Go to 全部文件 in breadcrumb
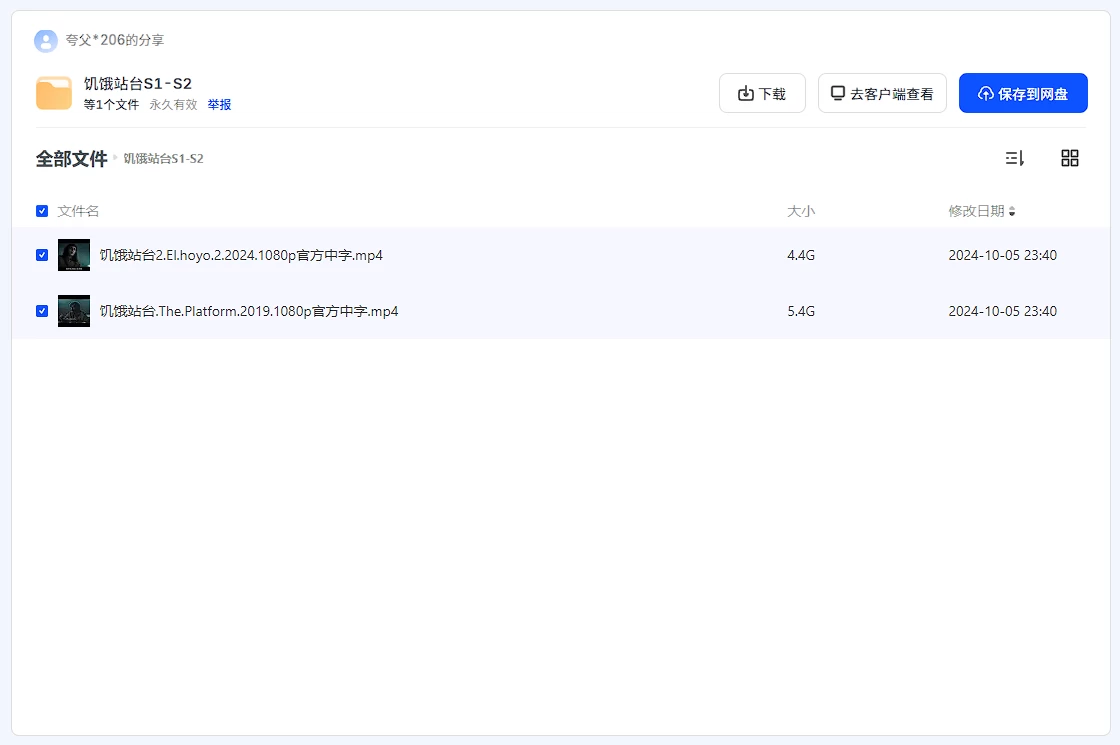1120x745 pixels. pyautogui.click(x=71, y=159)
